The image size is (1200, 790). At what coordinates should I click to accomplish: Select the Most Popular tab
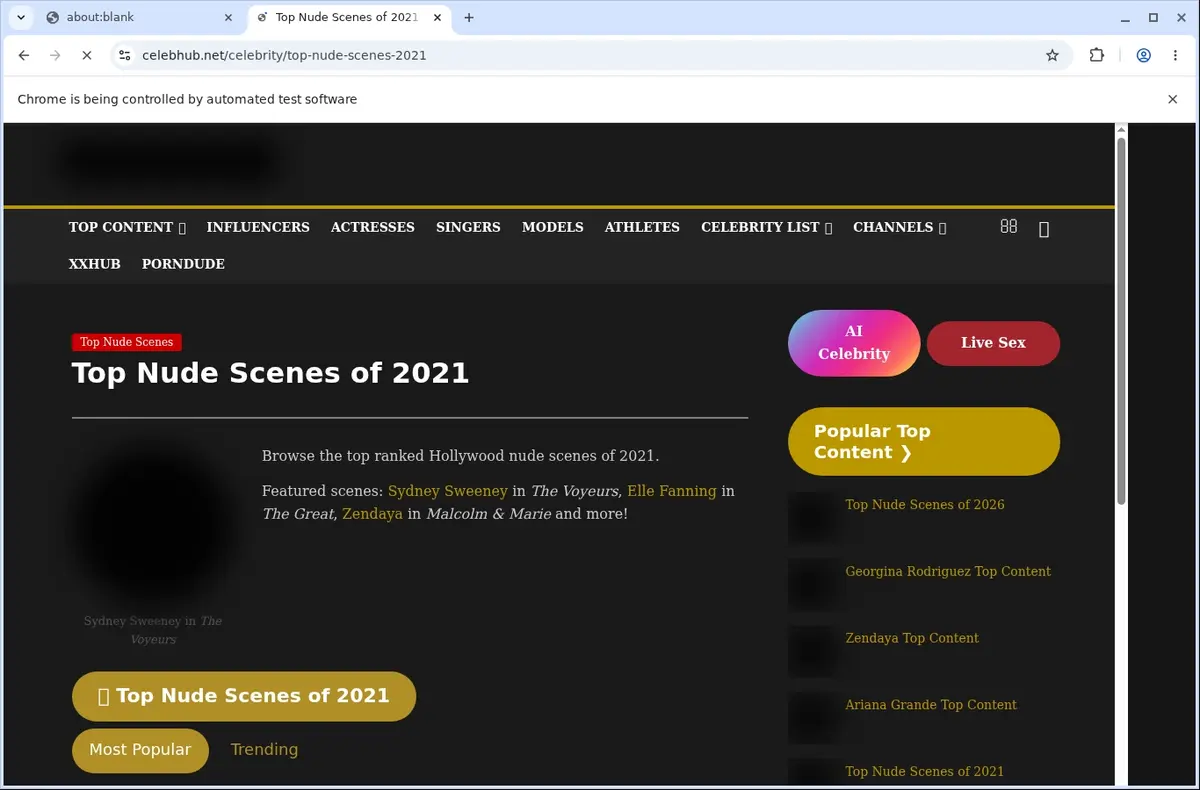coord(140,750)
